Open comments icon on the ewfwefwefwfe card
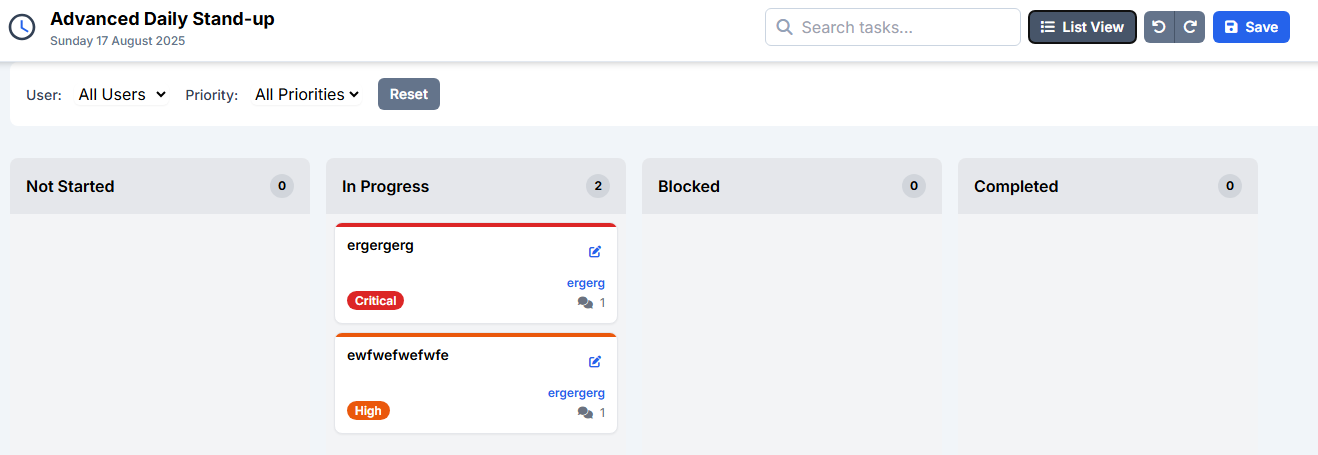The height and width of the screenshot is (455, 1318). click(586, 413)
